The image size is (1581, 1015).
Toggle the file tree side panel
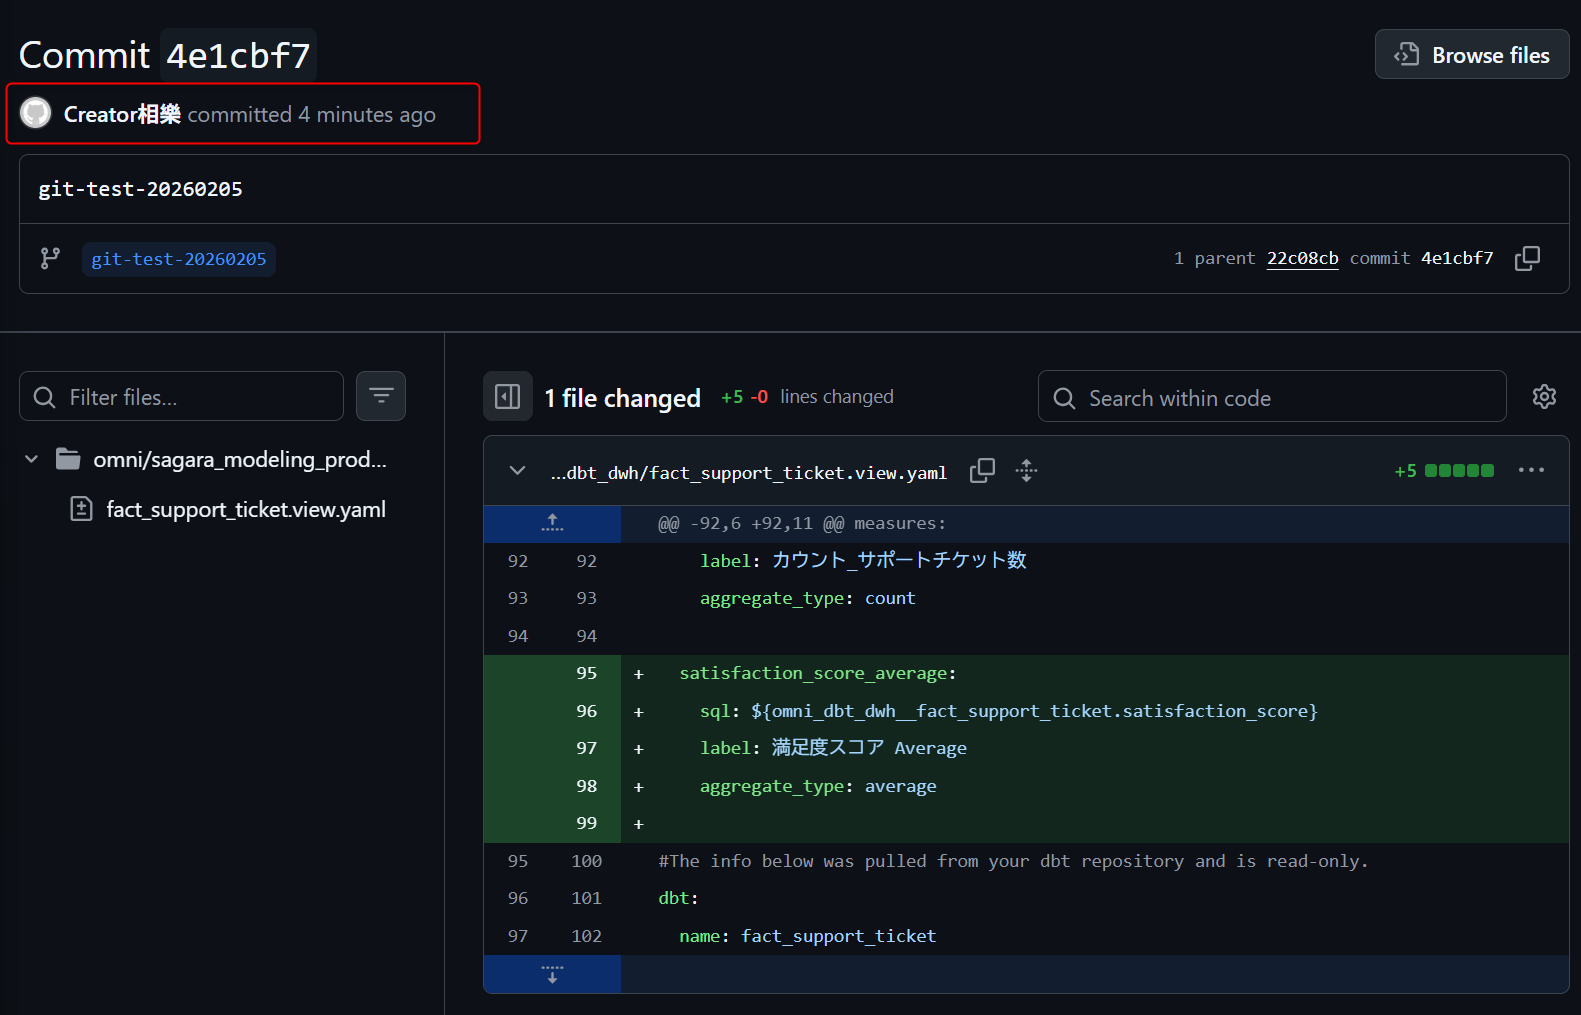pyautogui.click(x=508, y=397)
